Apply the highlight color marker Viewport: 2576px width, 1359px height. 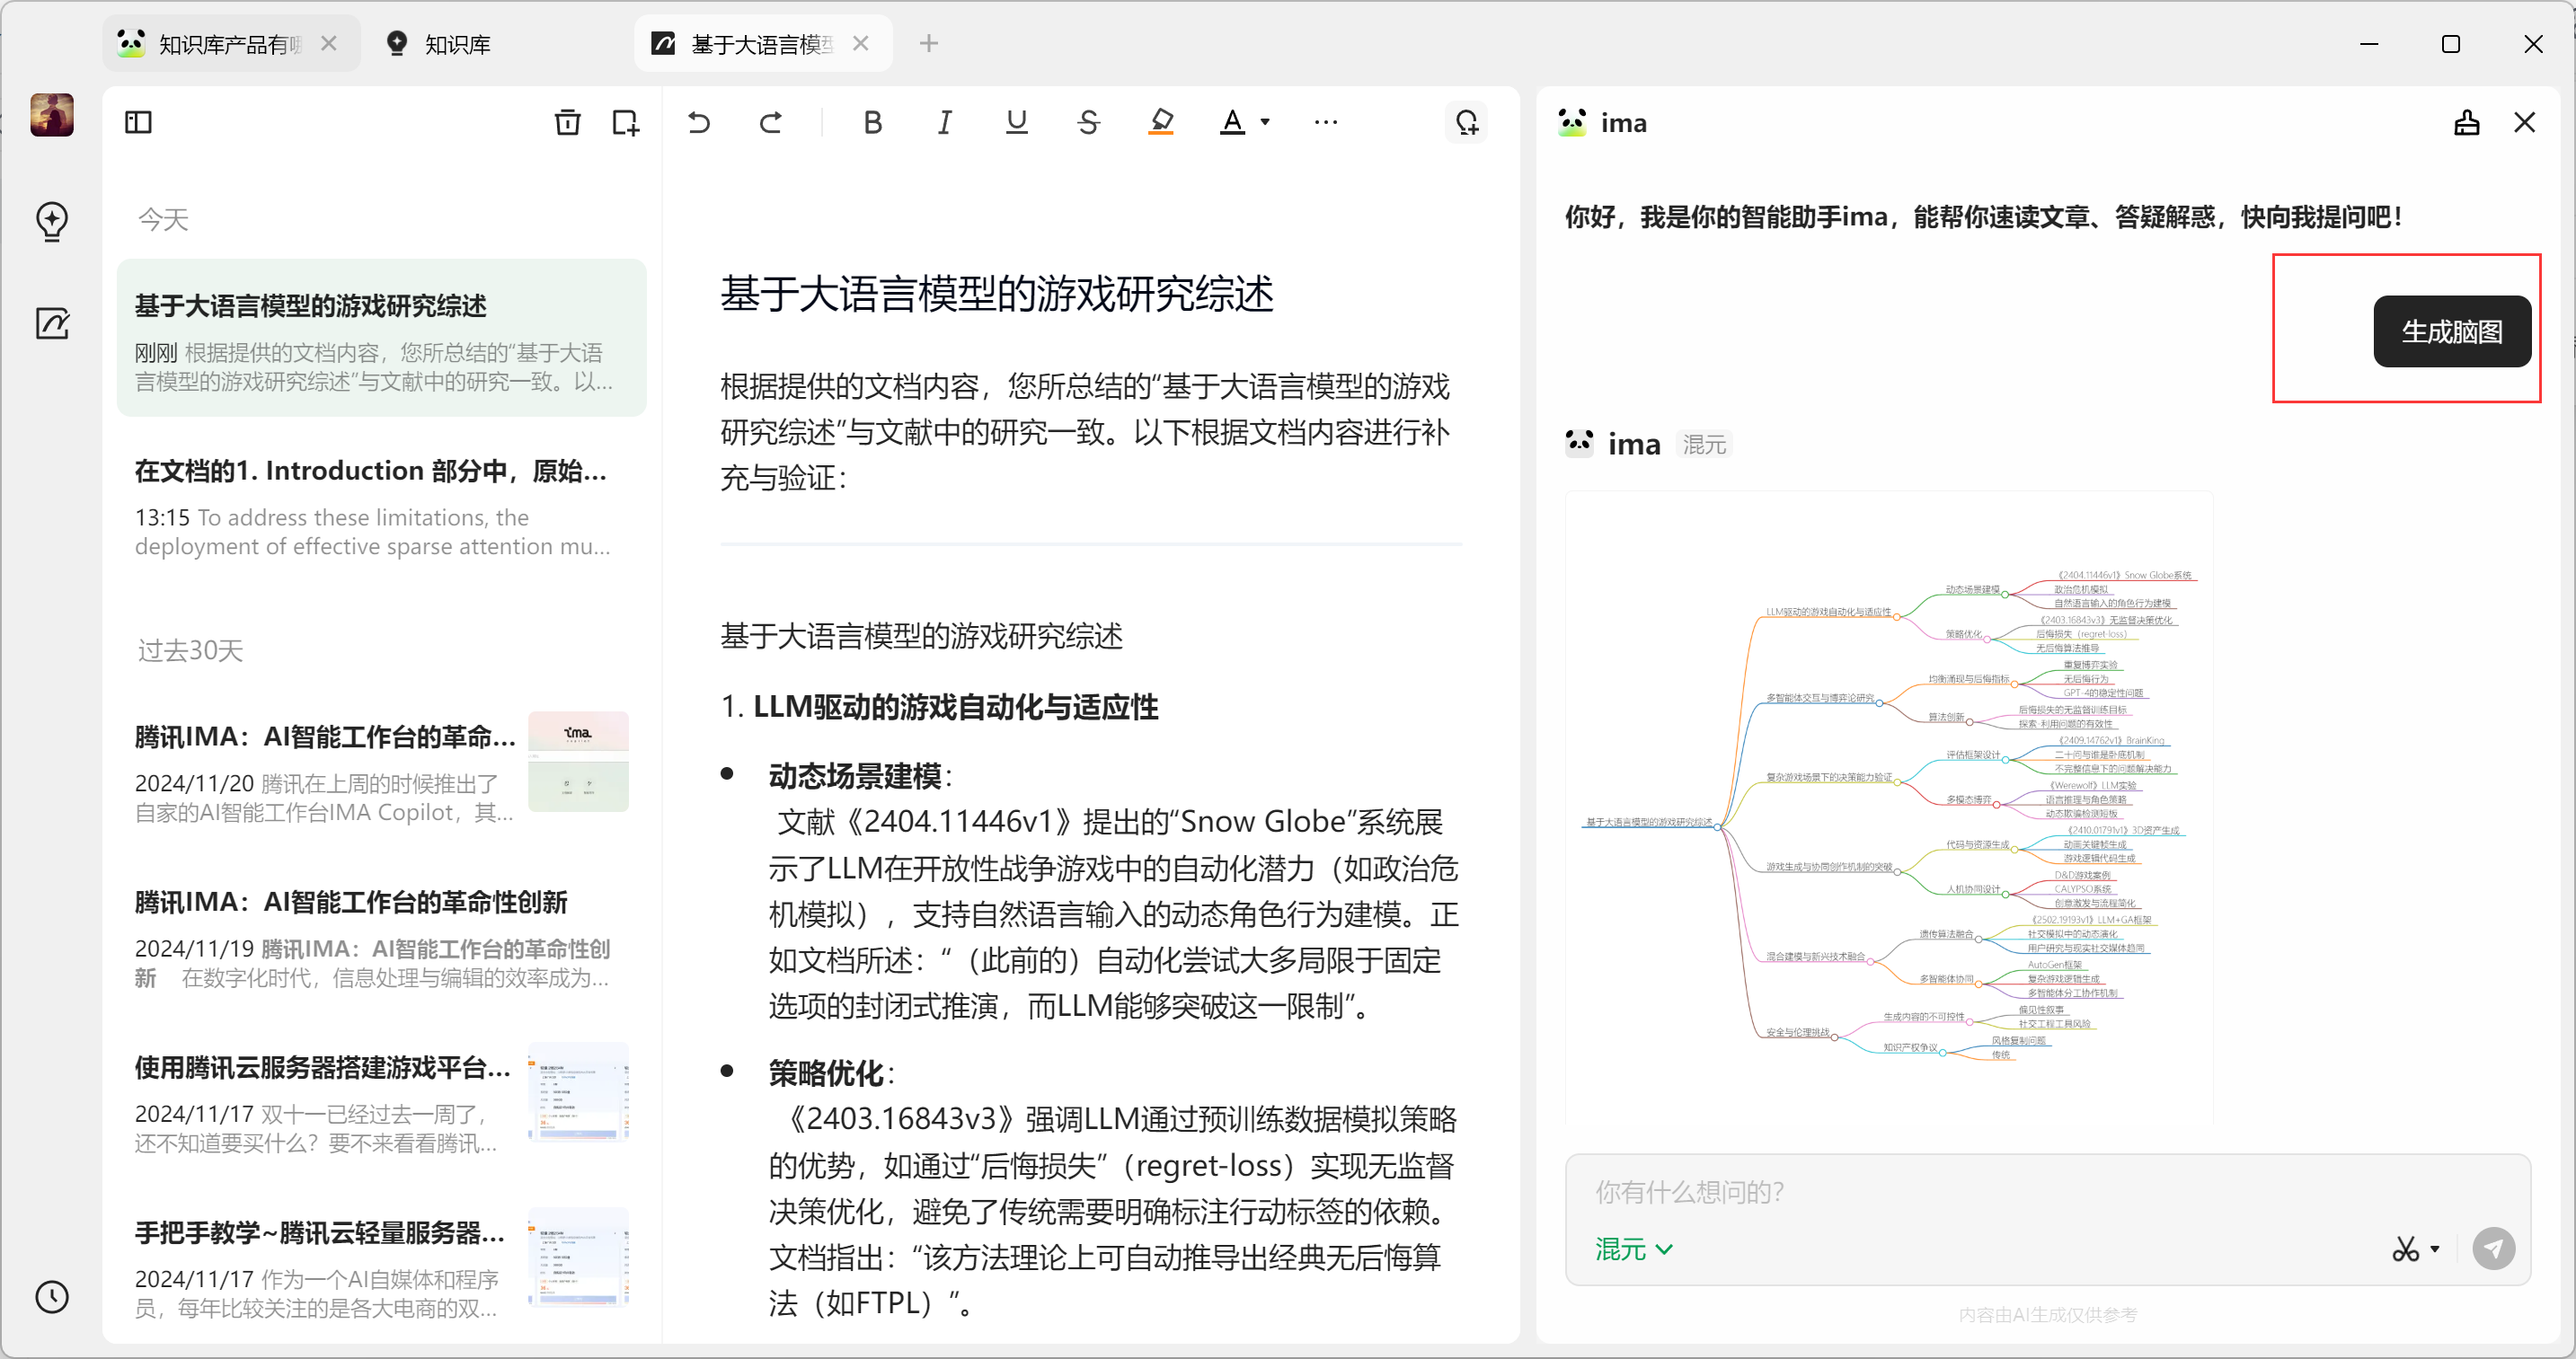click(1160, 122)
